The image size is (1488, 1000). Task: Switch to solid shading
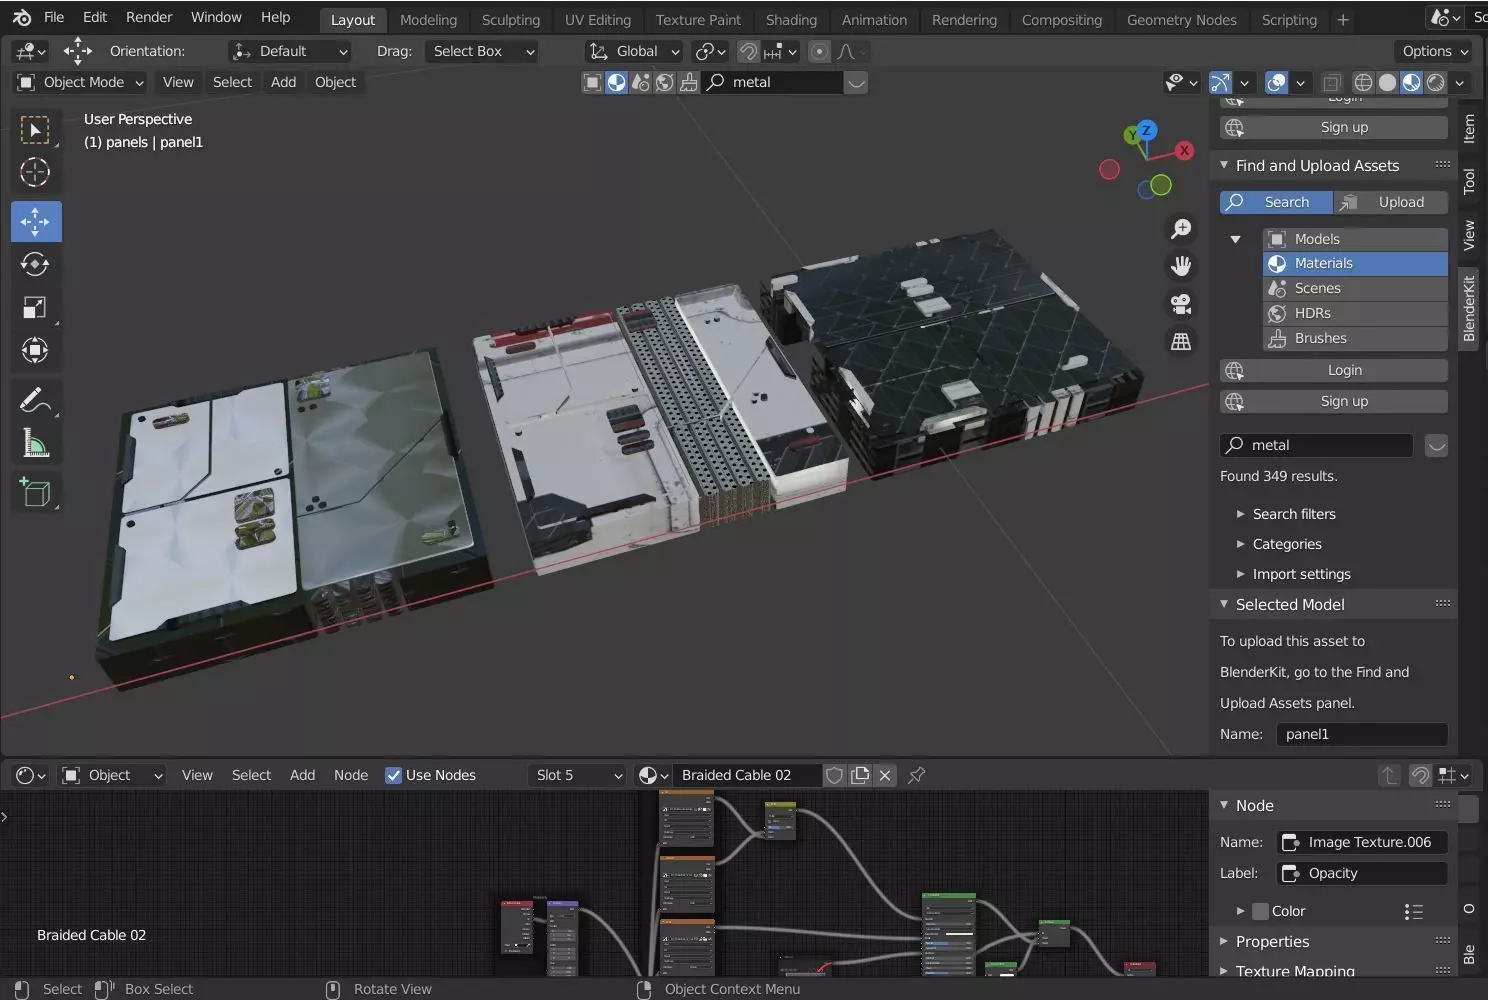click(x=1387, y=82)
